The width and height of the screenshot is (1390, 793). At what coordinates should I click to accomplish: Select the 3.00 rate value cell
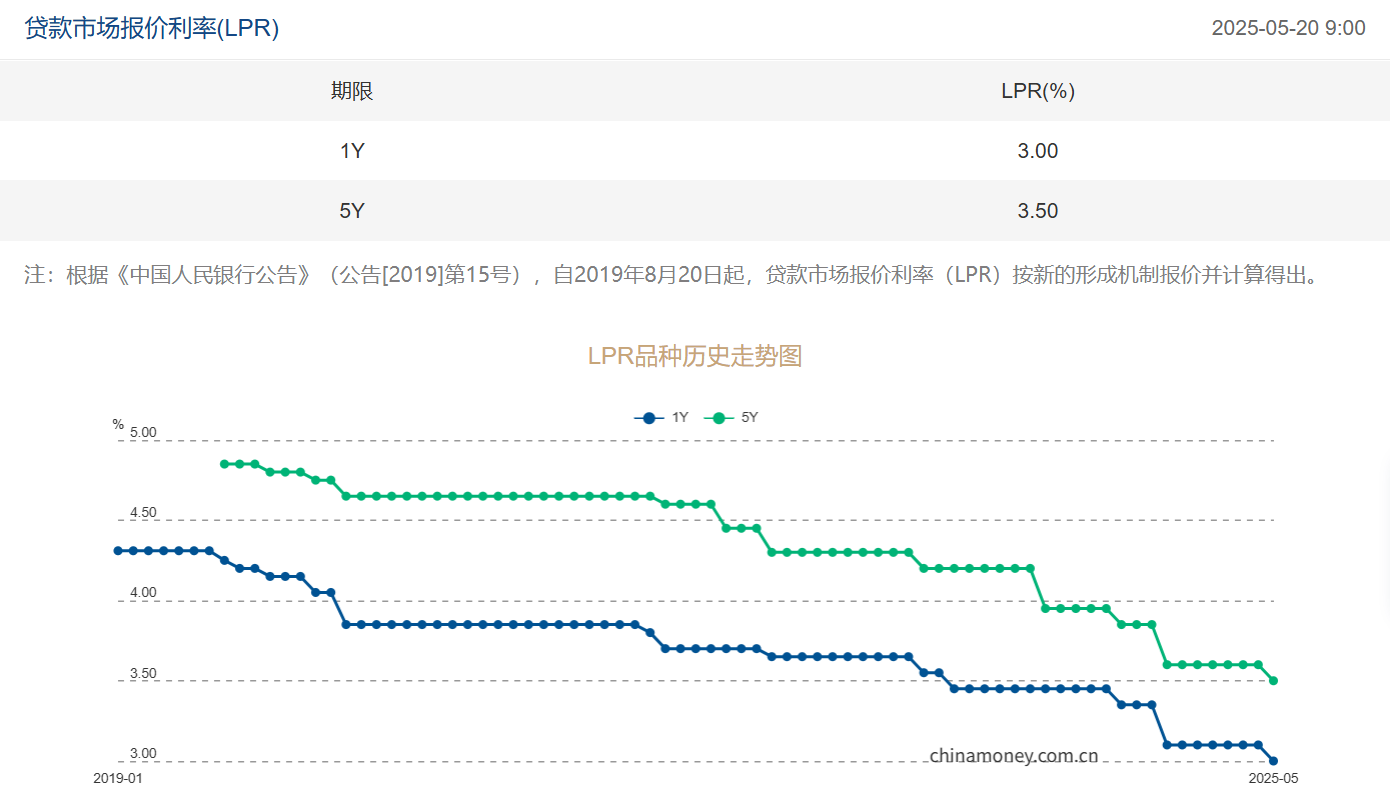[x=1038, y=151]
